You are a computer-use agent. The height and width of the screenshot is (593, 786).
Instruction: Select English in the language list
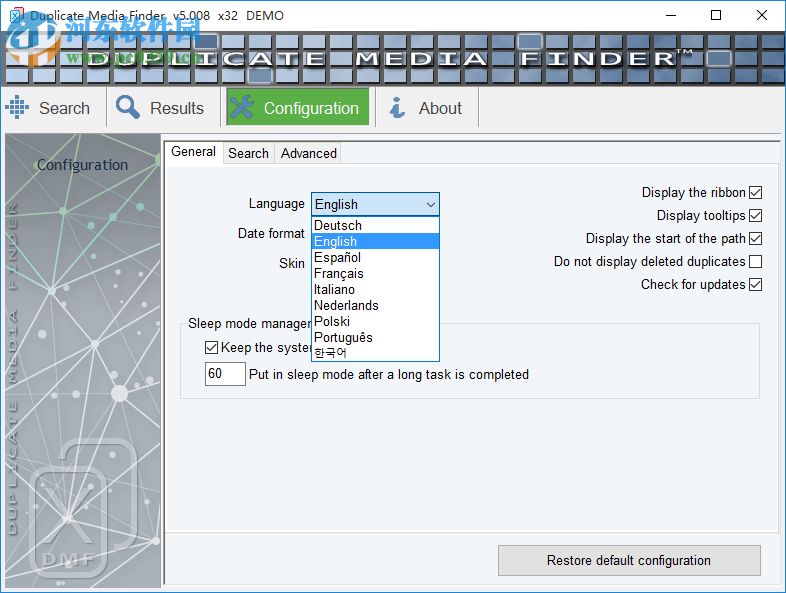point(375,242)
